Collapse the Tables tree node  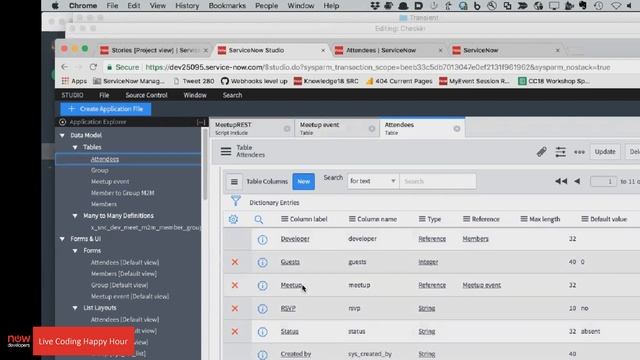75,147
